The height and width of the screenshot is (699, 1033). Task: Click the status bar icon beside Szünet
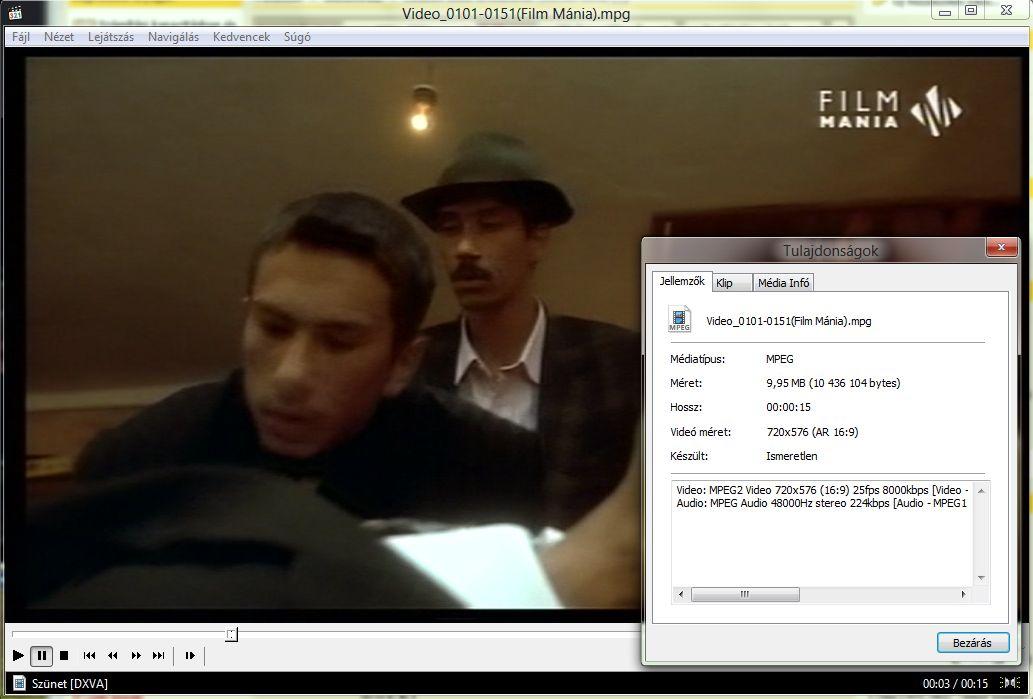click(19, 683)
